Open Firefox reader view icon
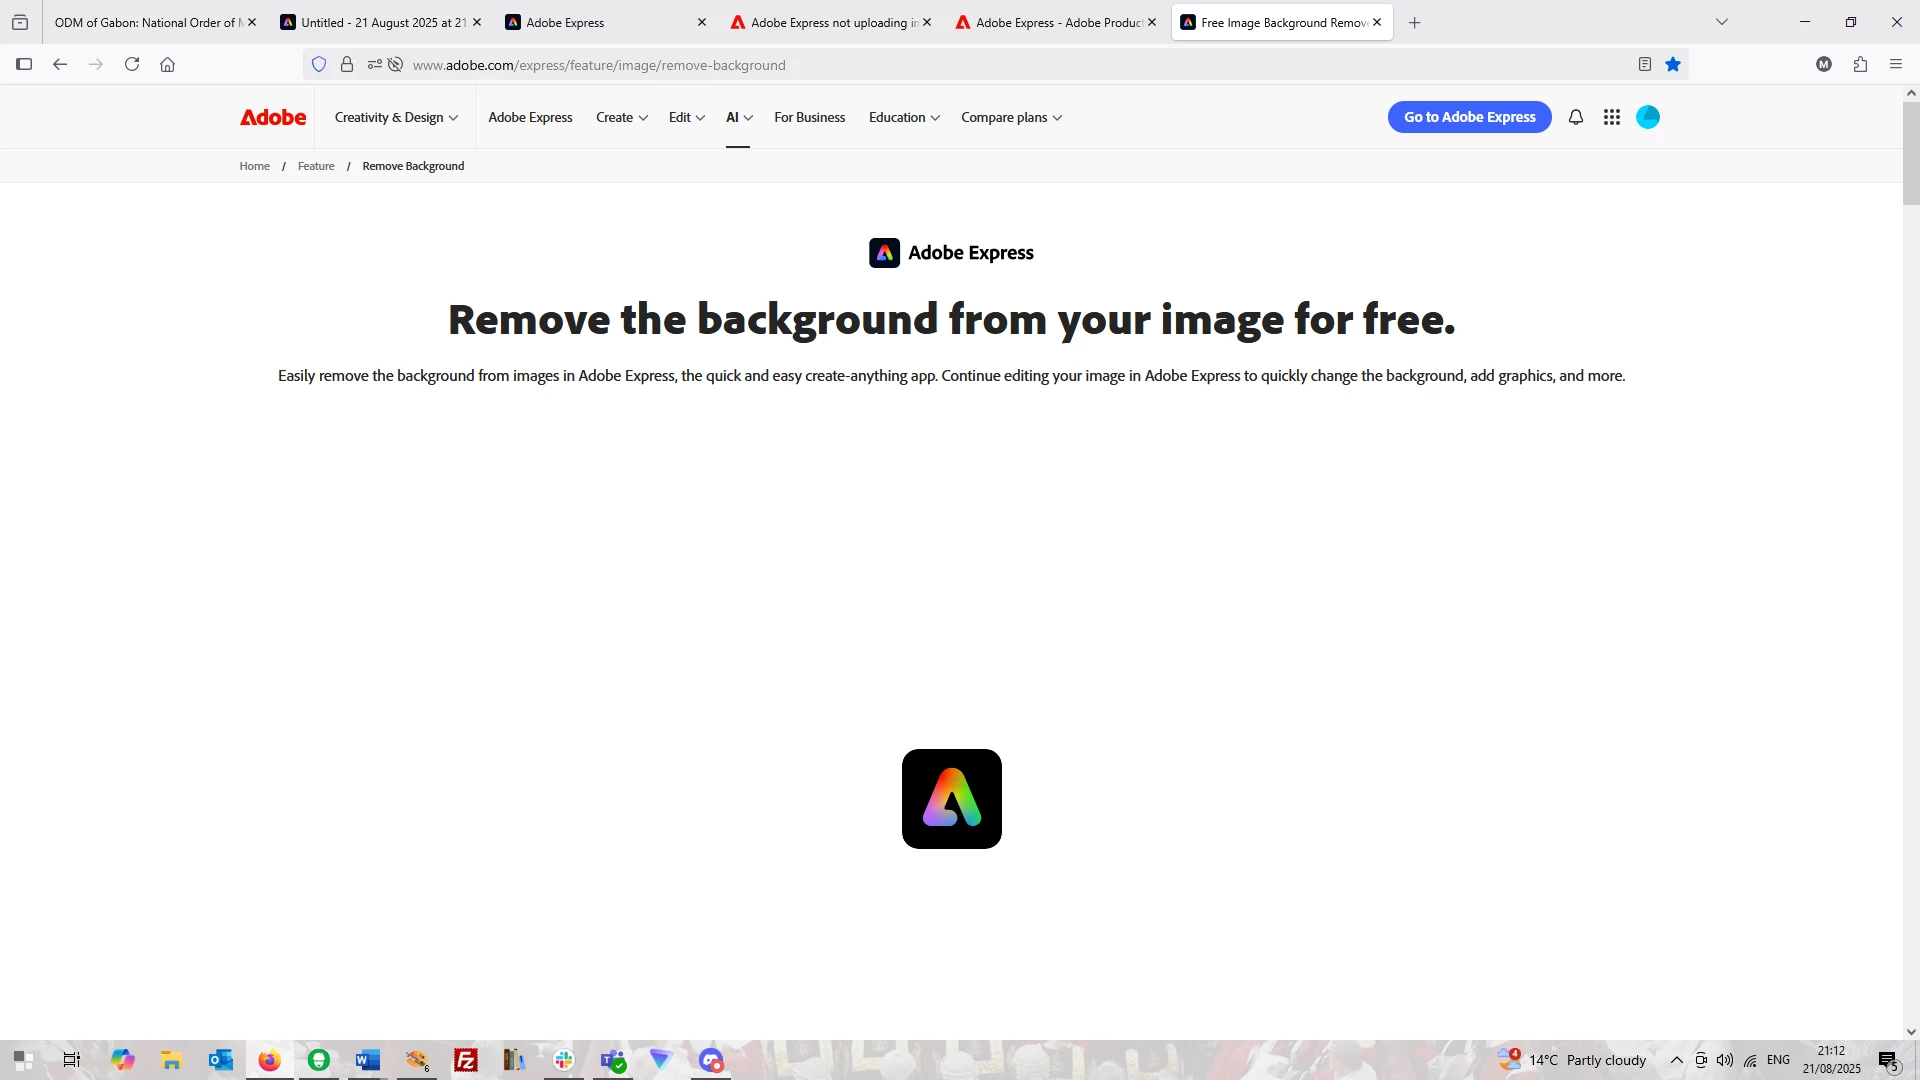The width and height of the screenshot is (1920, 1080). (x=1644, y=65)
